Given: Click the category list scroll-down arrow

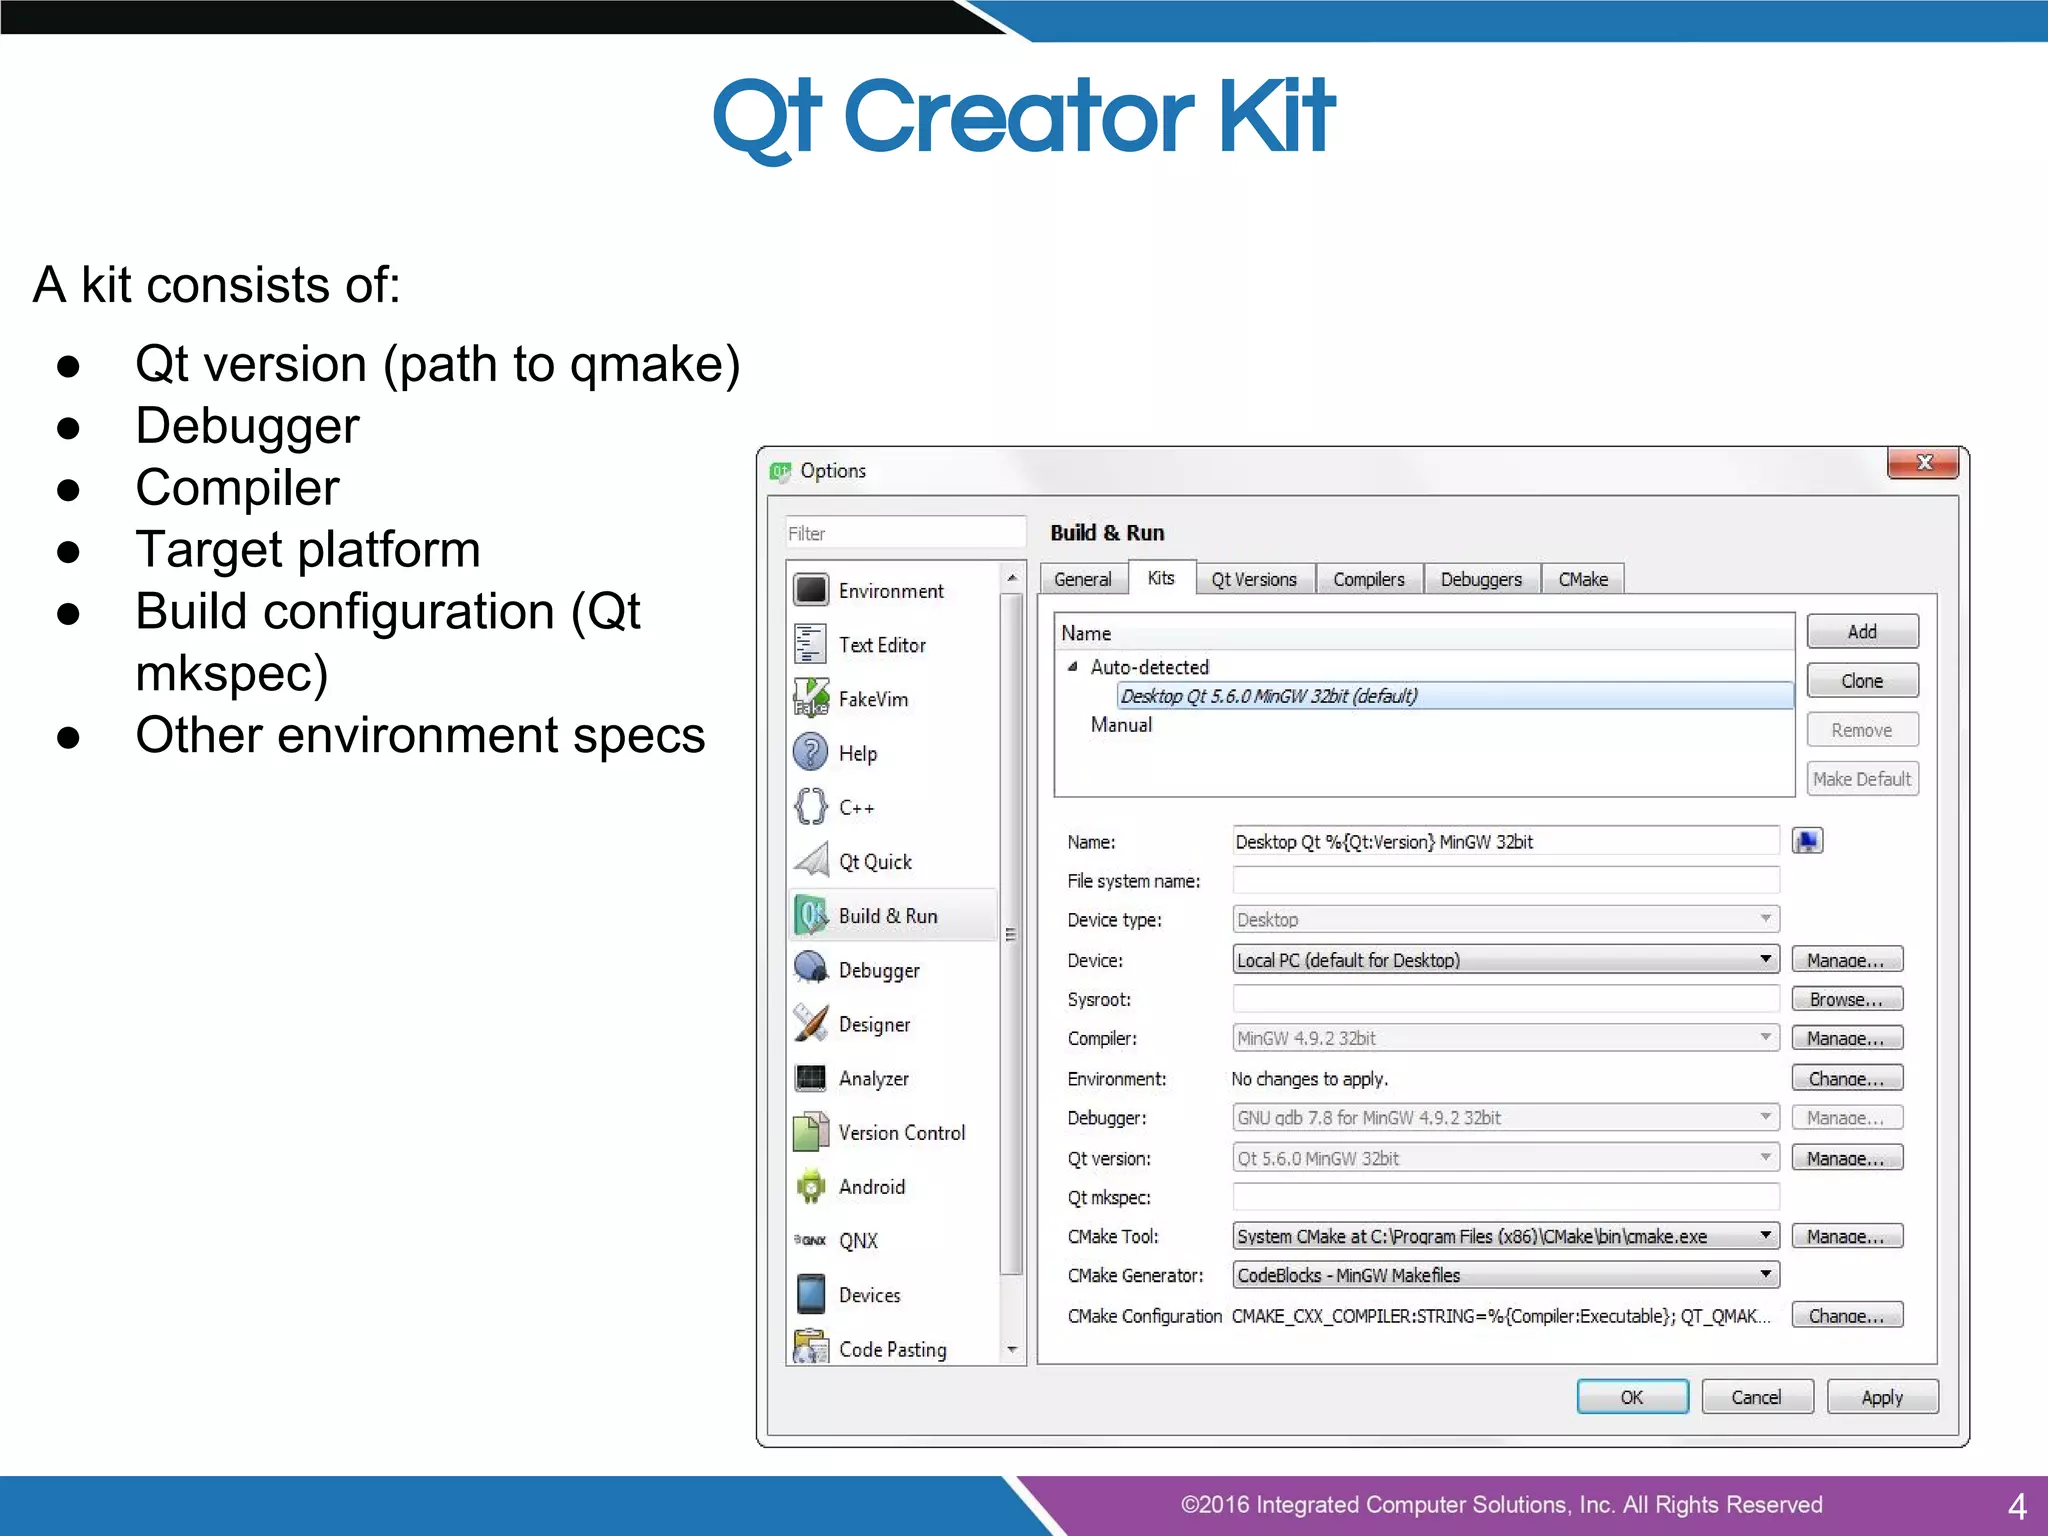Looking at the screenshot, I should point(1012,1349).
